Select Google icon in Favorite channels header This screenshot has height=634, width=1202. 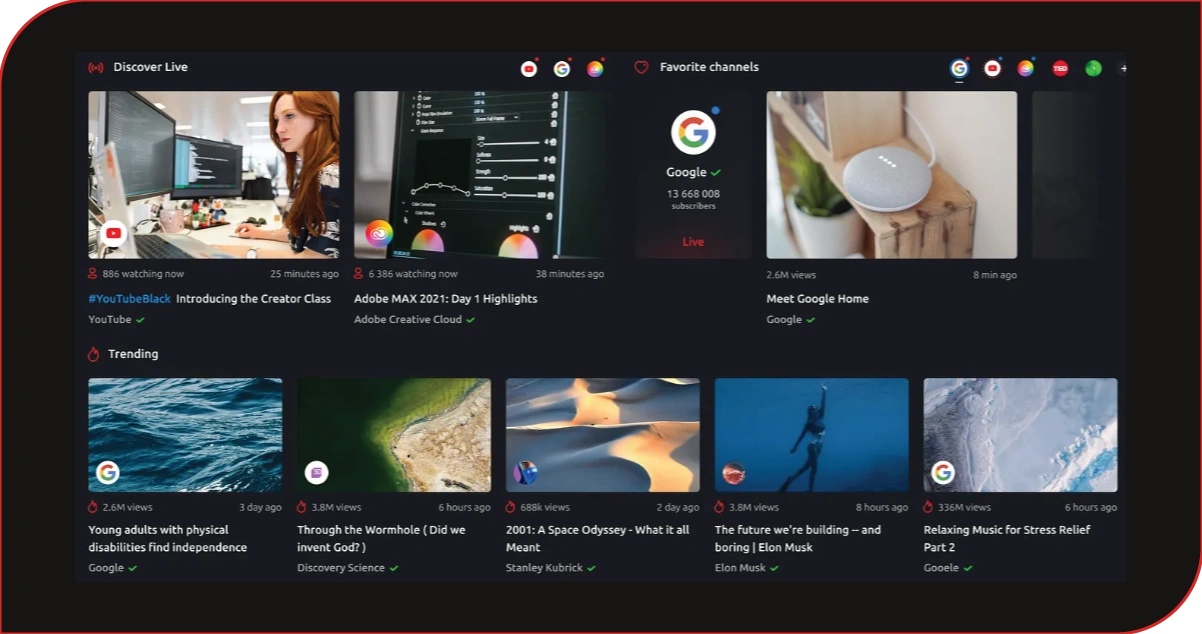click(x=959, y=68)
